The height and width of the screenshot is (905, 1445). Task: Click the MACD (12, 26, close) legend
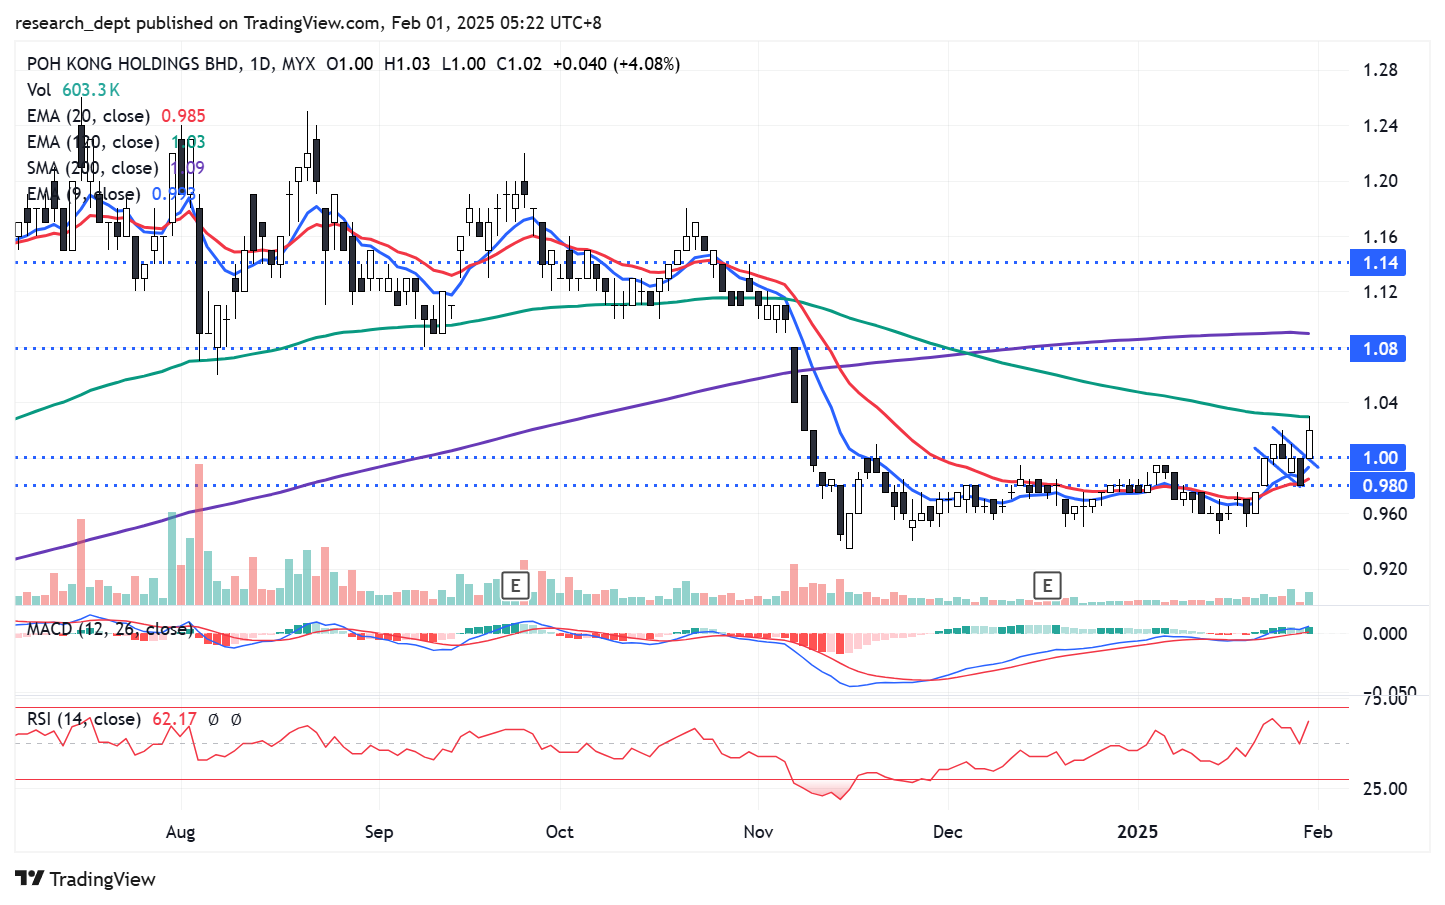tap(109, 629)
